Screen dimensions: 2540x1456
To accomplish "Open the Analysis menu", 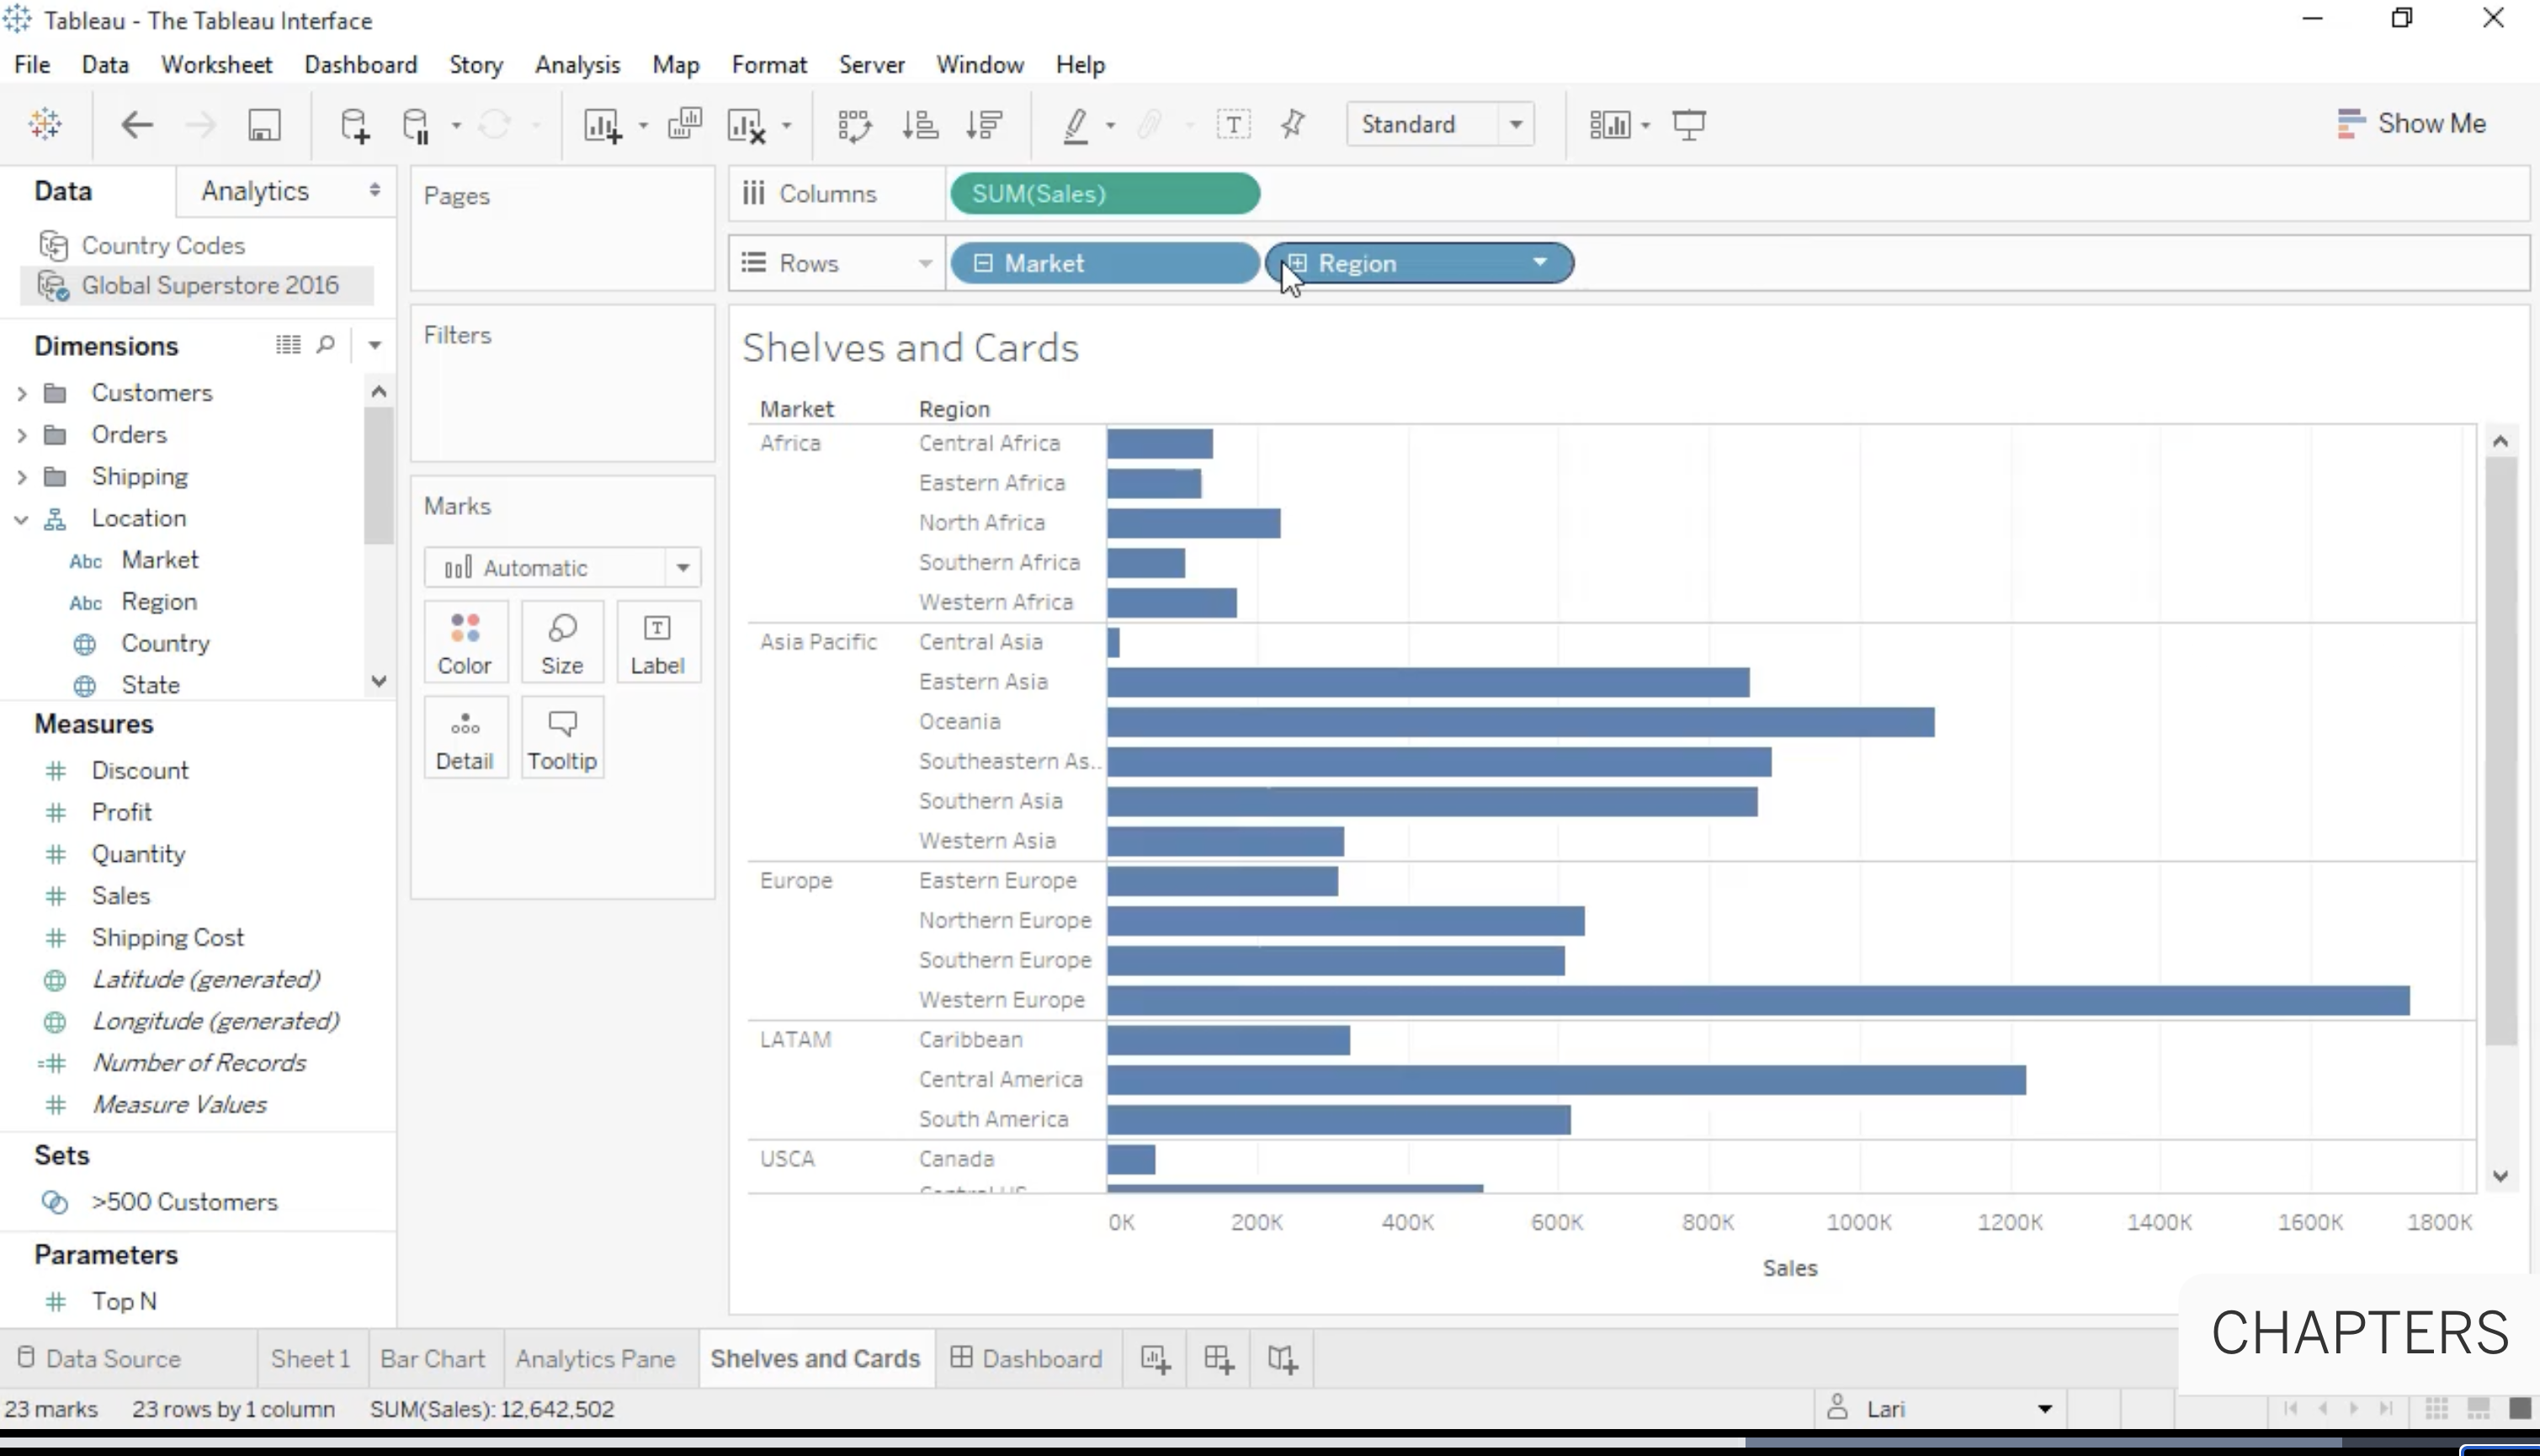I will 577,65.
